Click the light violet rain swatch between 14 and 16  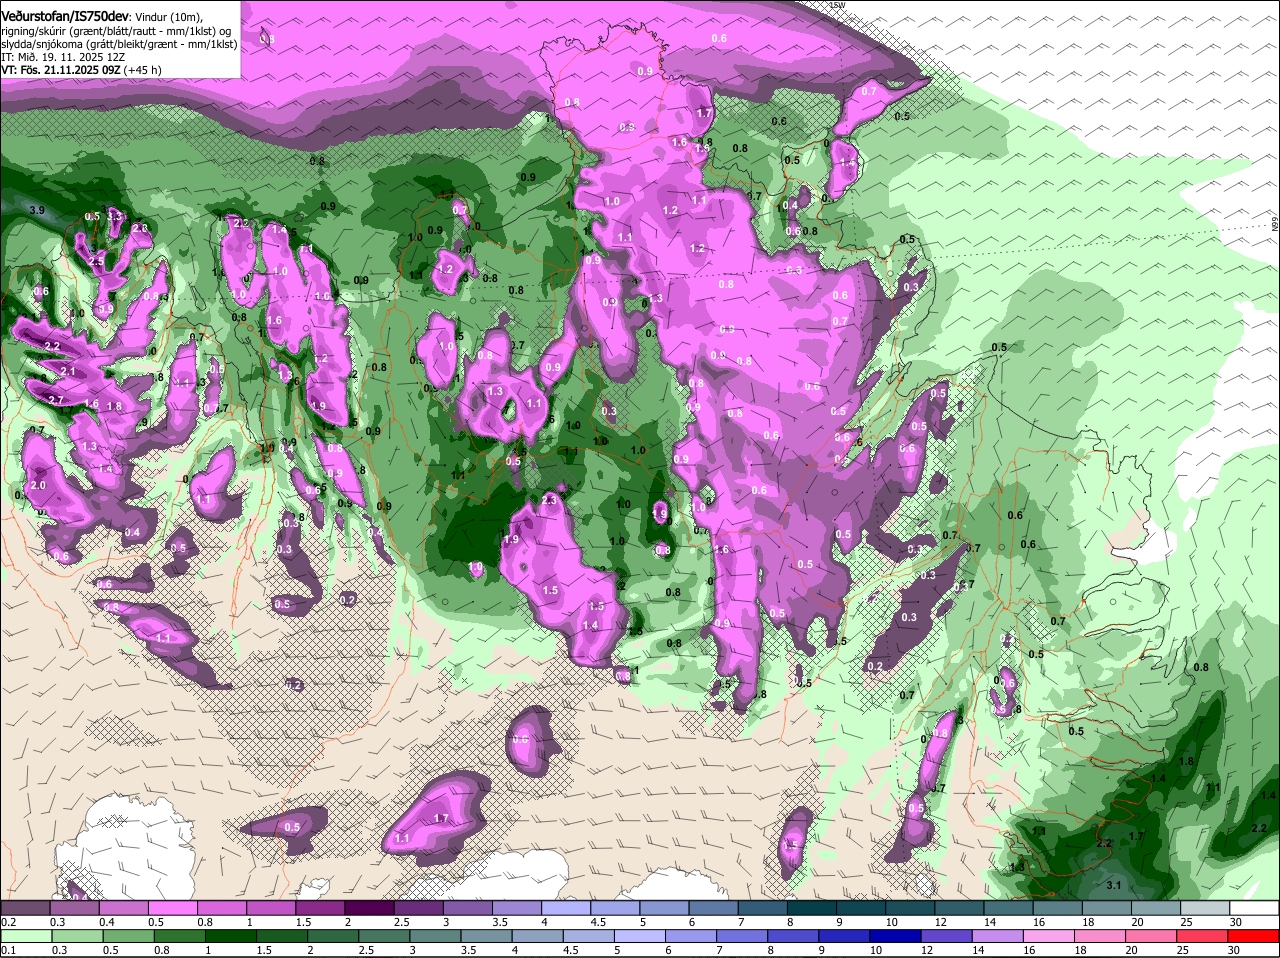point(998,936)
